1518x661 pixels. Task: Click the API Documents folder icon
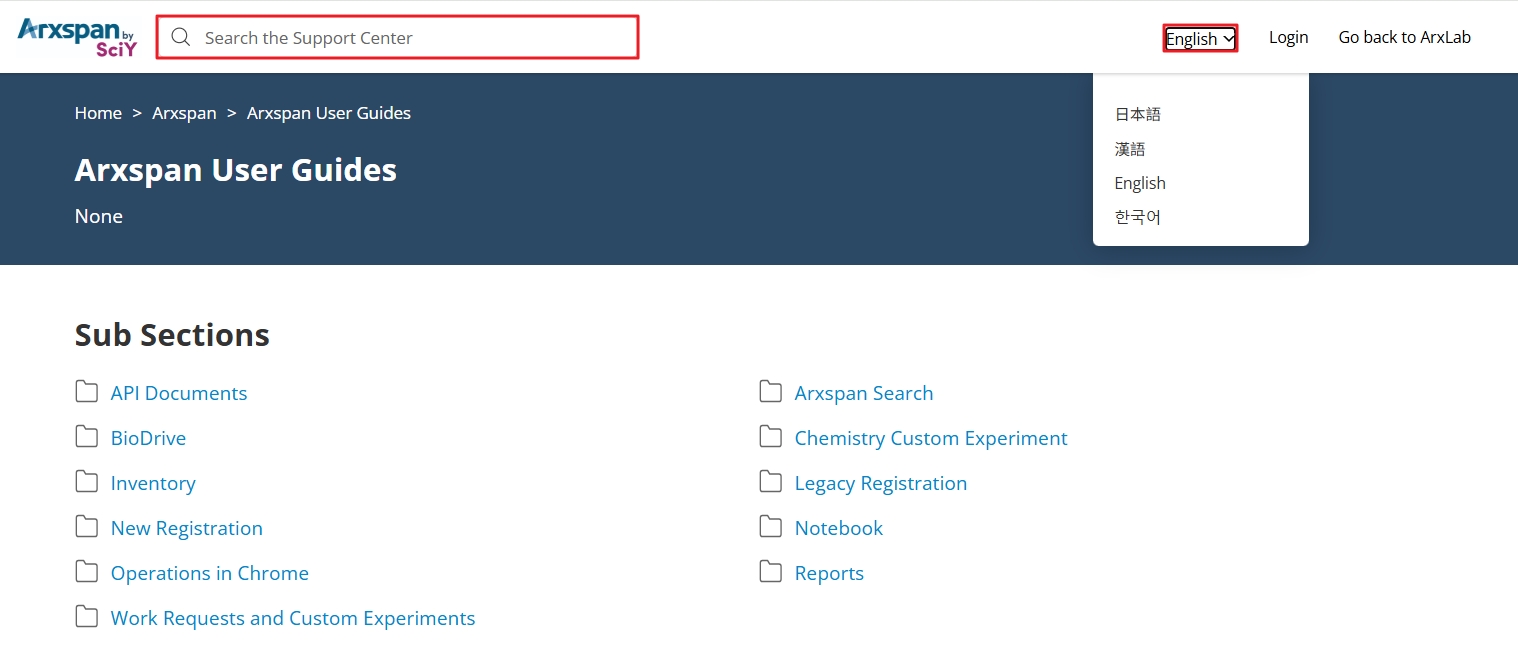pos(87,392)
